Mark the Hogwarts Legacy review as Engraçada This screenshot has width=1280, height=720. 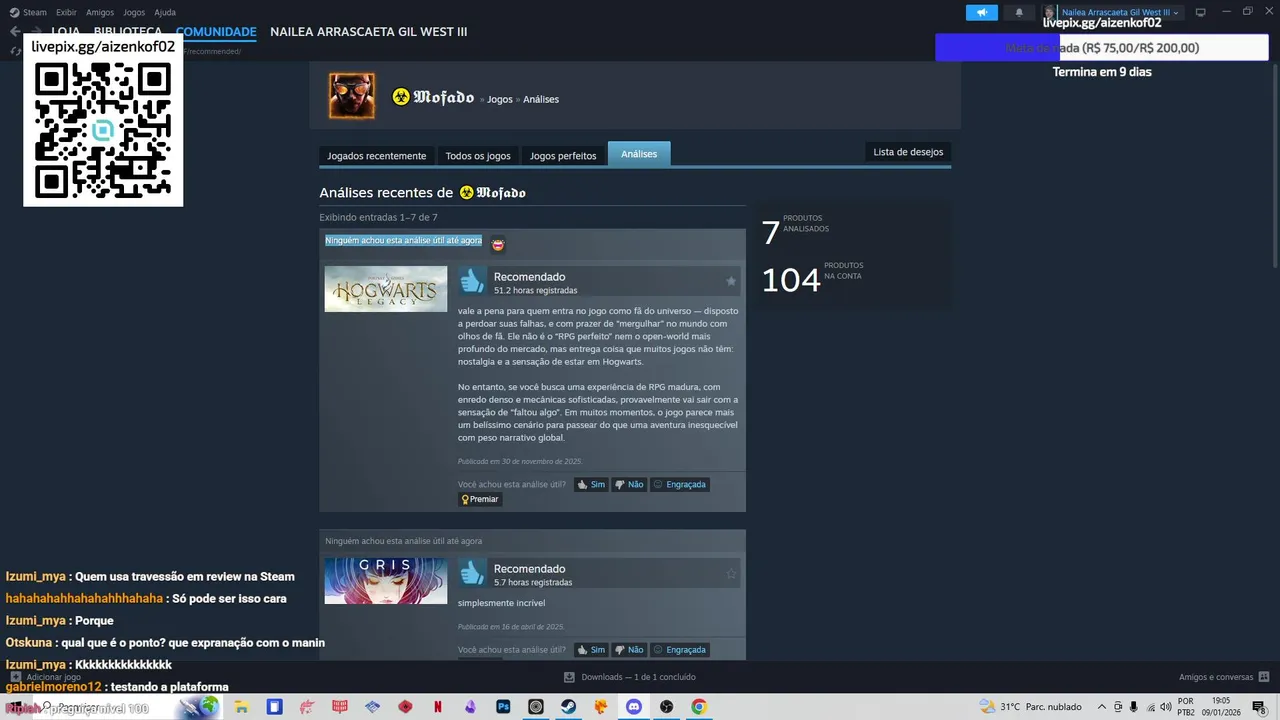pos(680,484)
